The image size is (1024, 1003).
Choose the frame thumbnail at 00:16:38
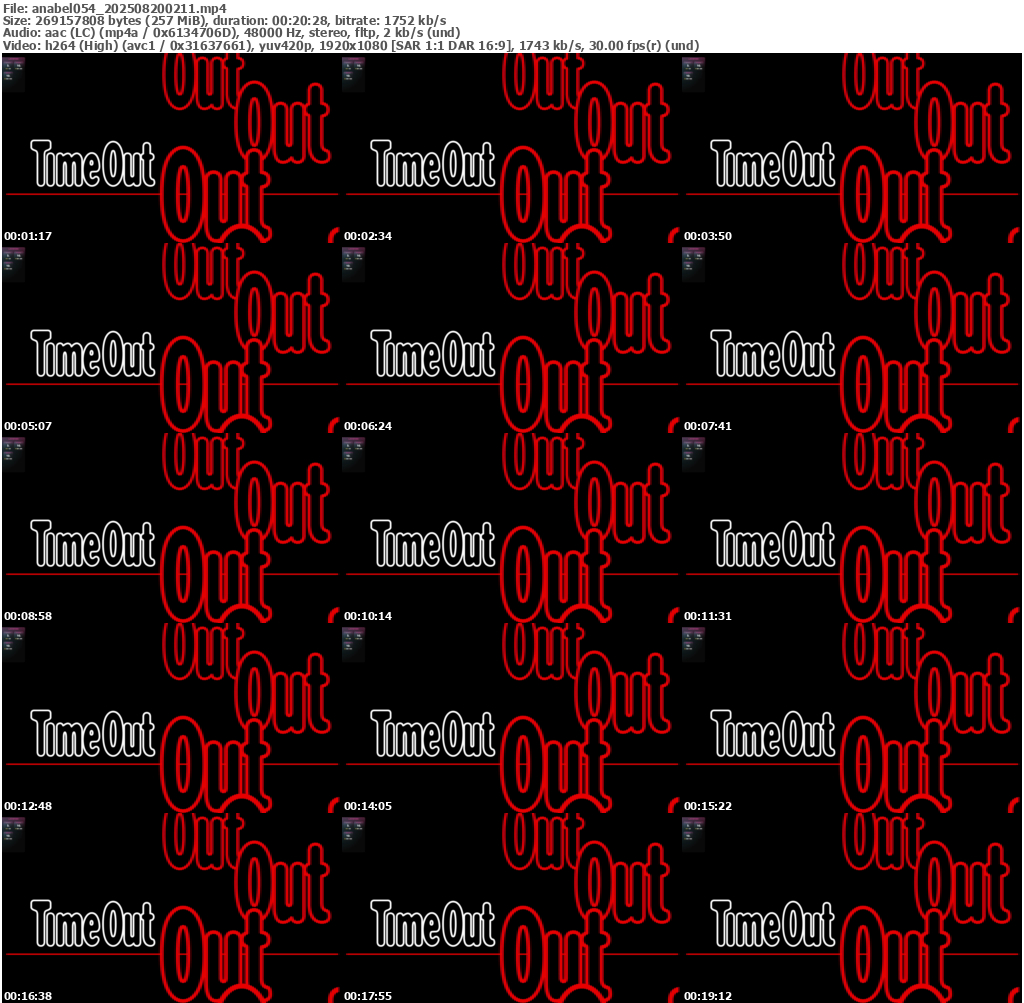[x=171, y=908]
